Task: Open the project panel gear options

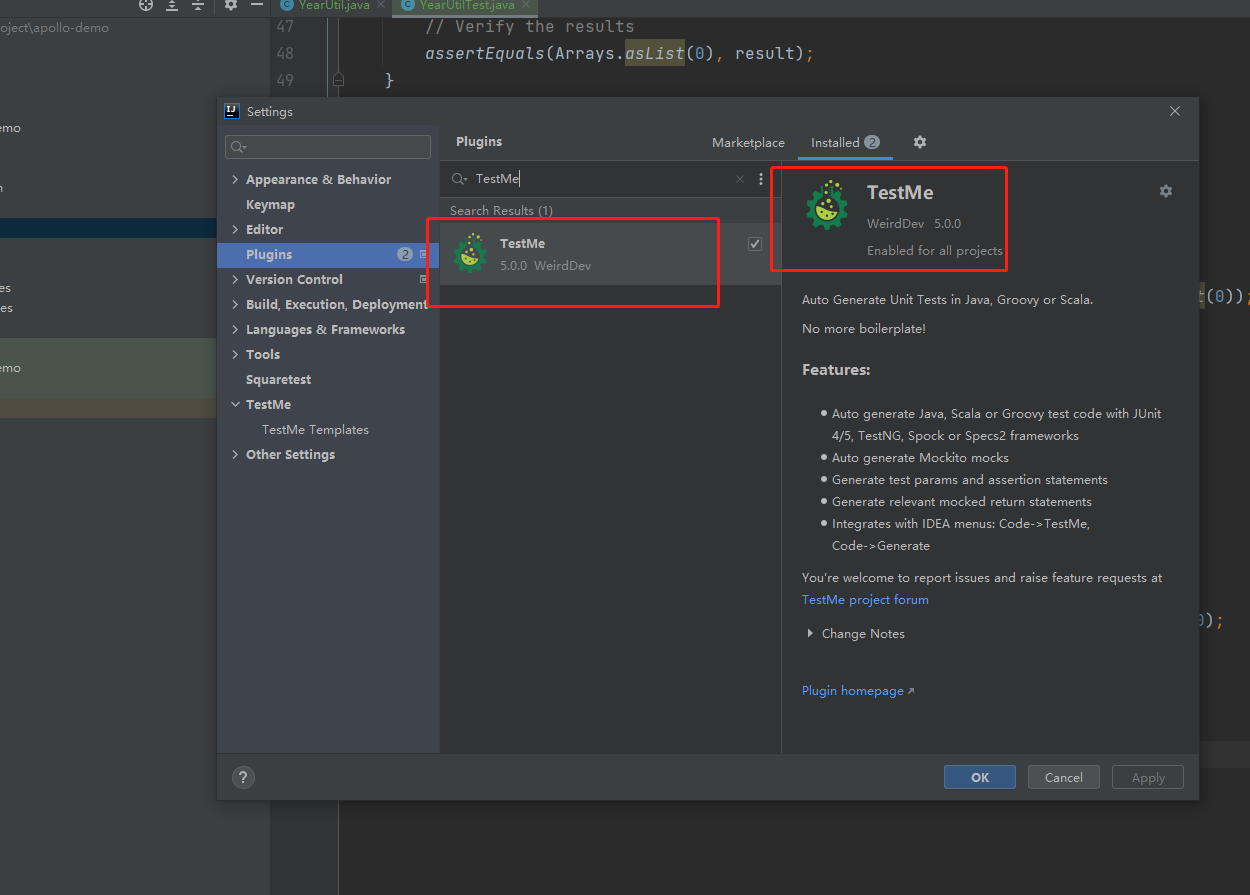Action: pos(231,5)
